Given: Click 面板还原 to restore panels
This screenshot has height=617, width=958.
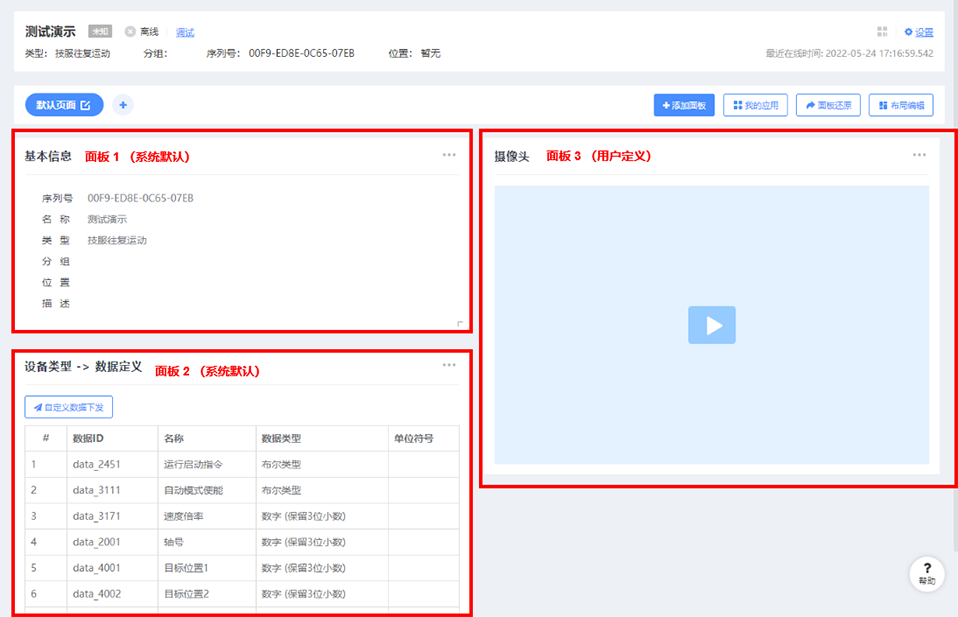Looking at the screenshot, I should pyautogui.click(x=828, y=105).
